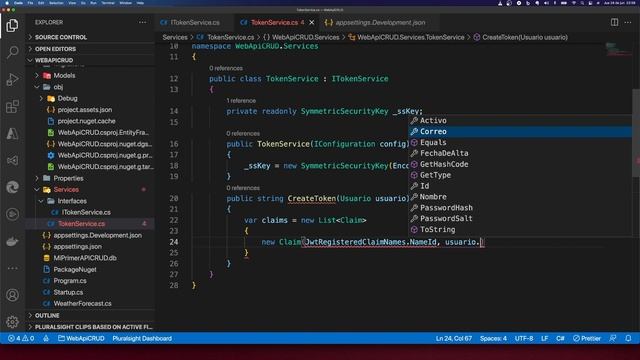
Task: Change file encoding UTF-8
Action: coord(524,338)
